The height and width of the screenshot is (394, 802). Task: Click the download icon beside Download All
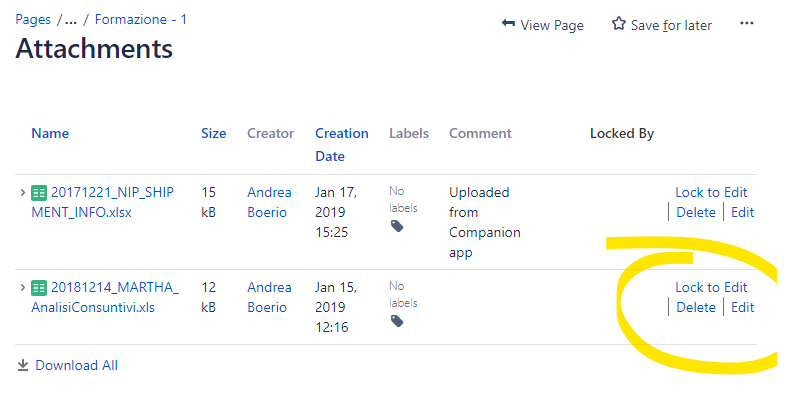[x=23, y=365]
